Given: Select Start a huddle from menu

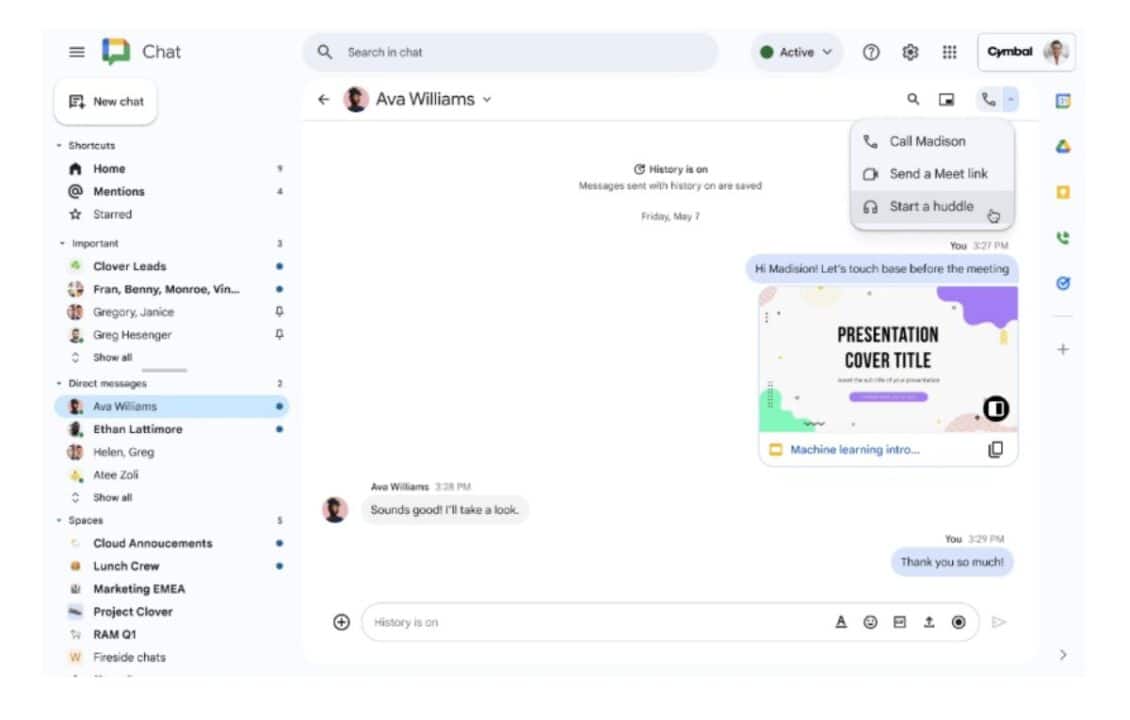Looking at the screenshot, I should 931,207.
